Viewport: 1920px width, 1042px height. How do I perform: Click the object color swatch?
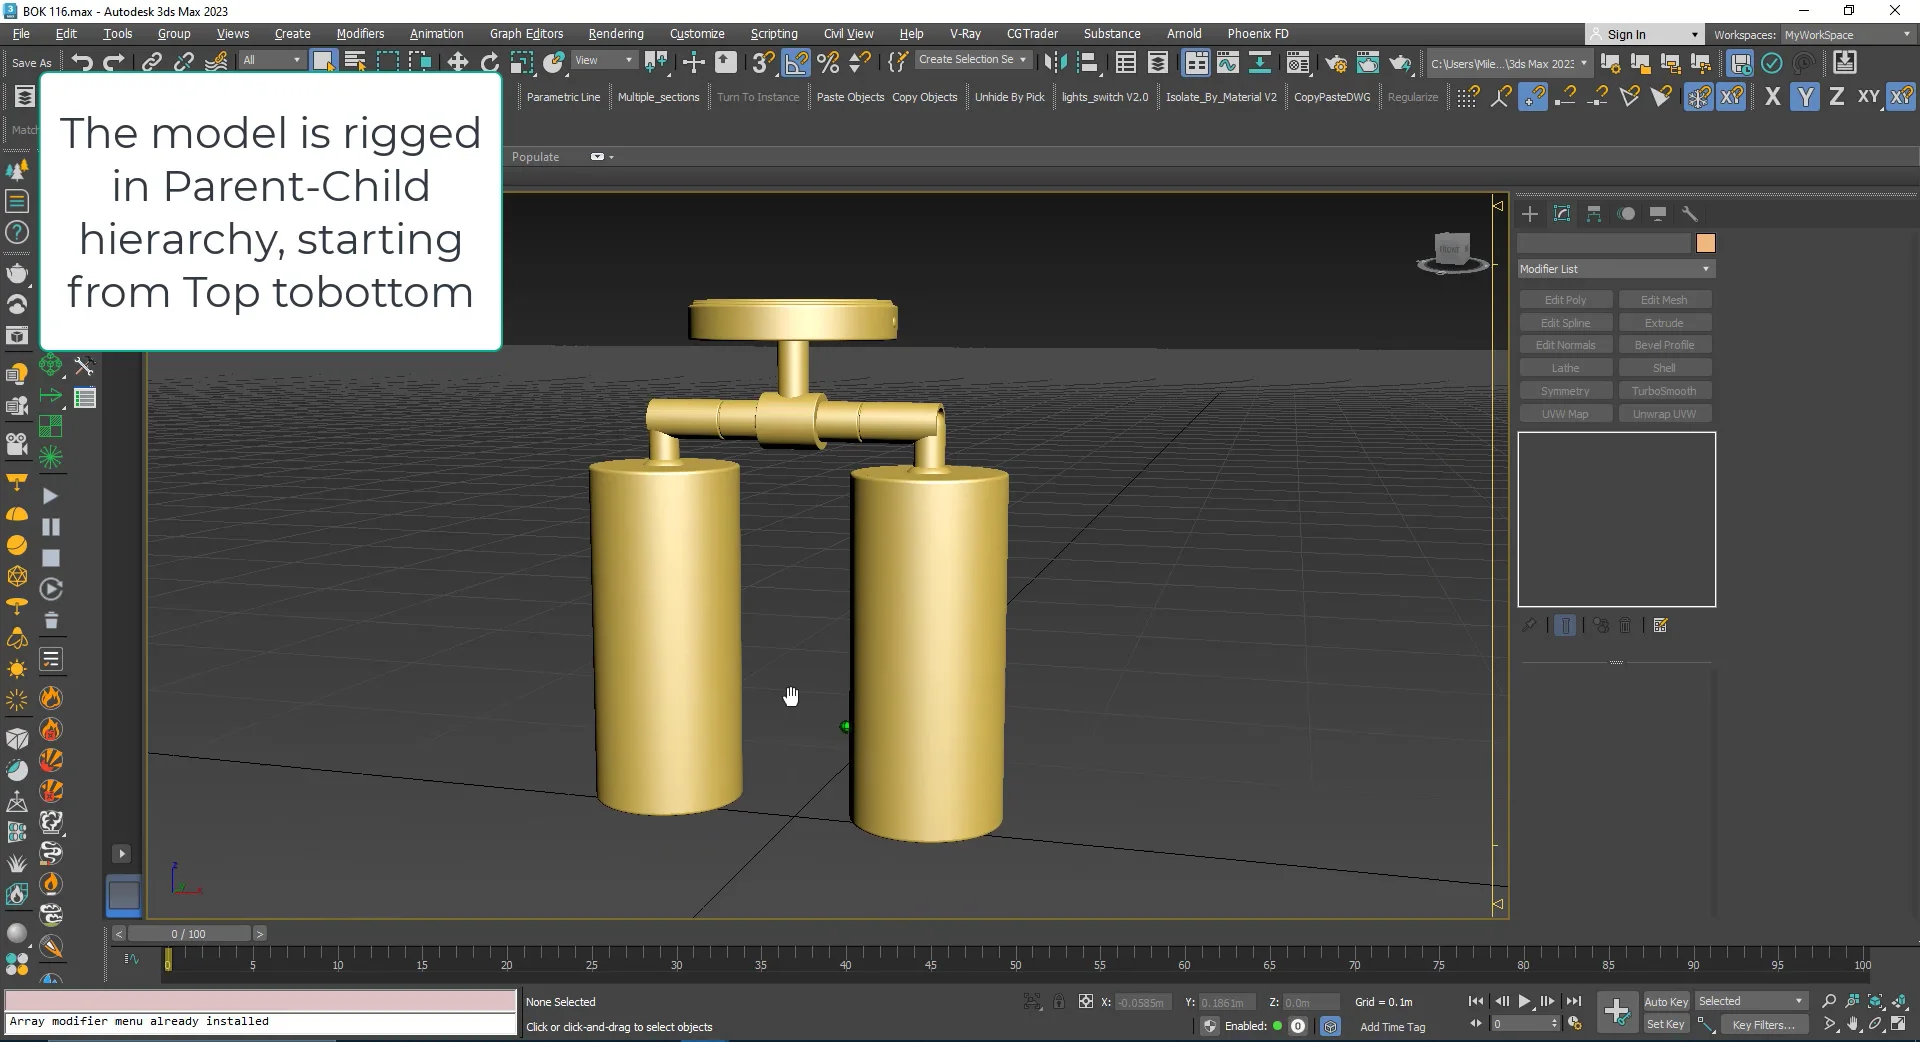coord(1705,243)
